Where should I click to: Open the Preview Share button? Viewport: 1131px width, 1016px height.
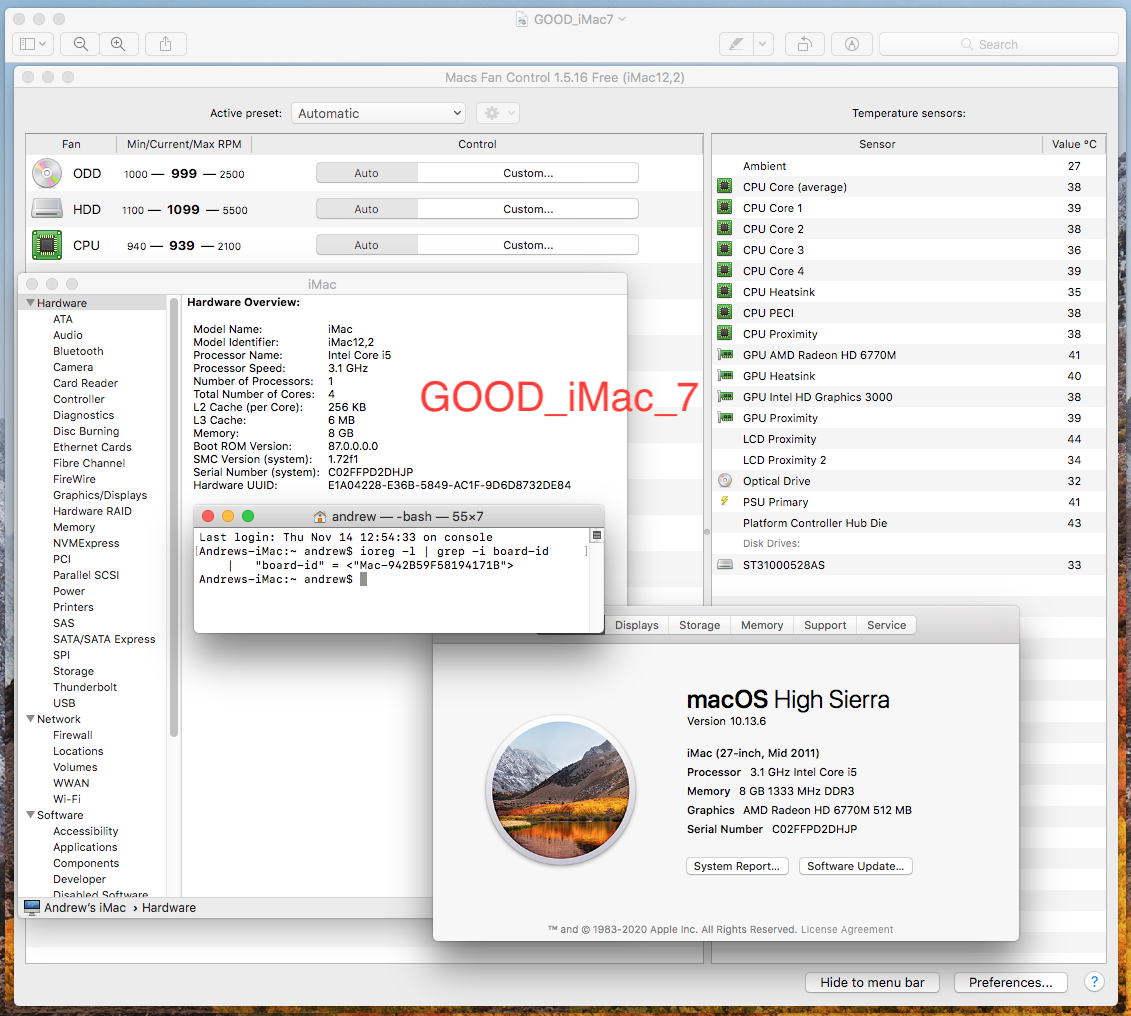(x=166, y=44)
